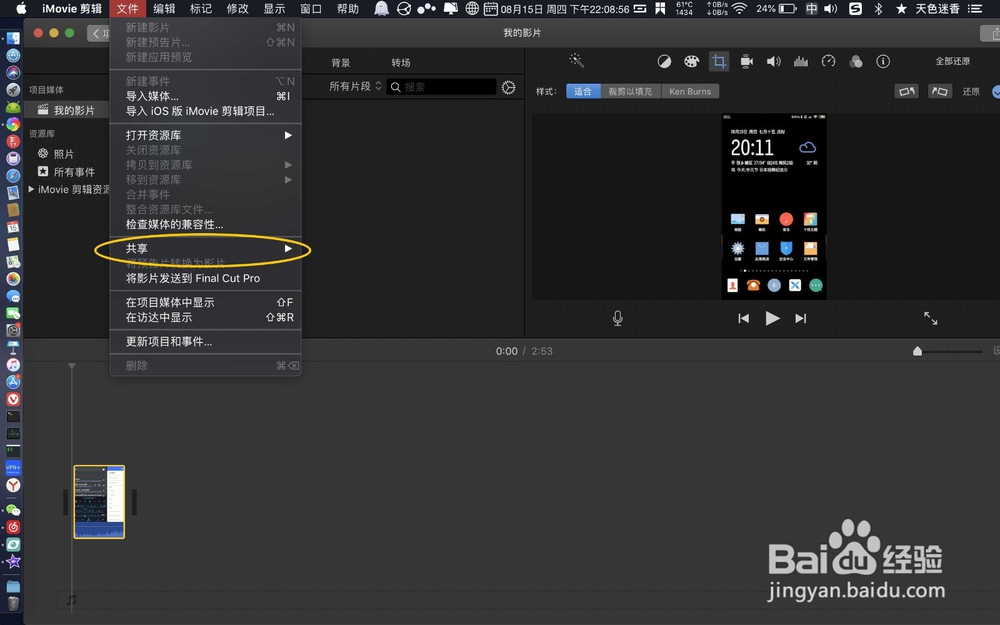
Task: Switch to the 背景 tab
Action: (x=341, y=62)
